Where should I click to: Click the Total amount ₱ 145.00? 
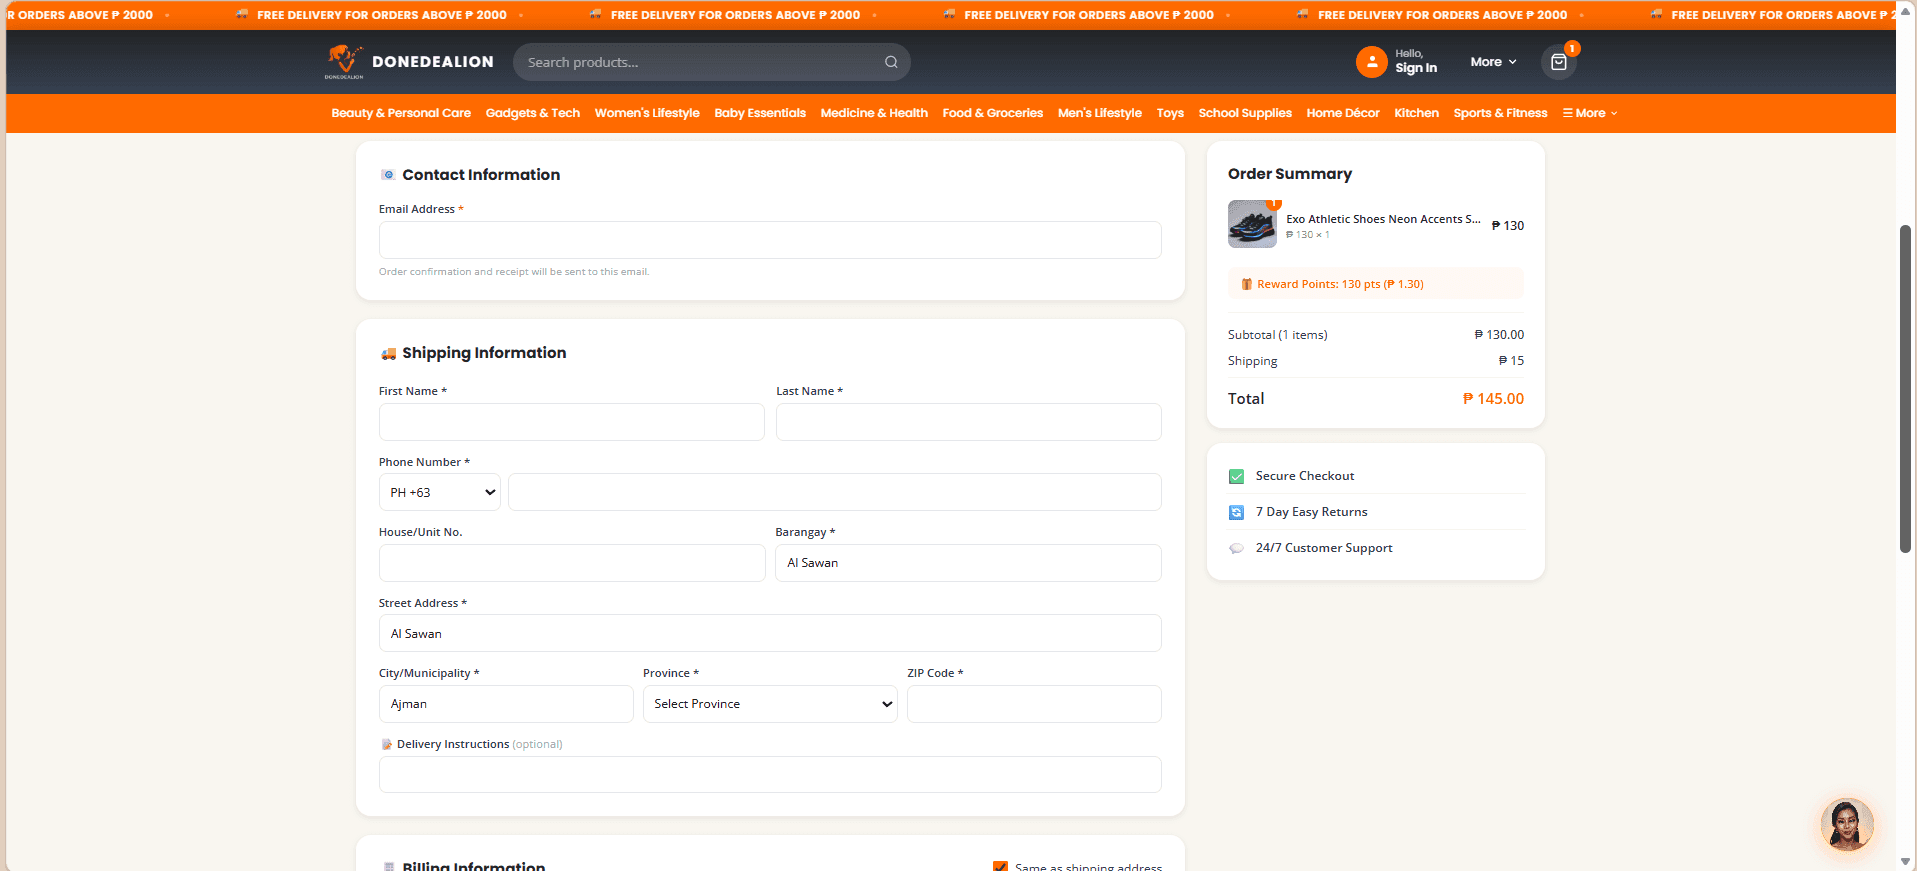click(x=1493, y=399)
